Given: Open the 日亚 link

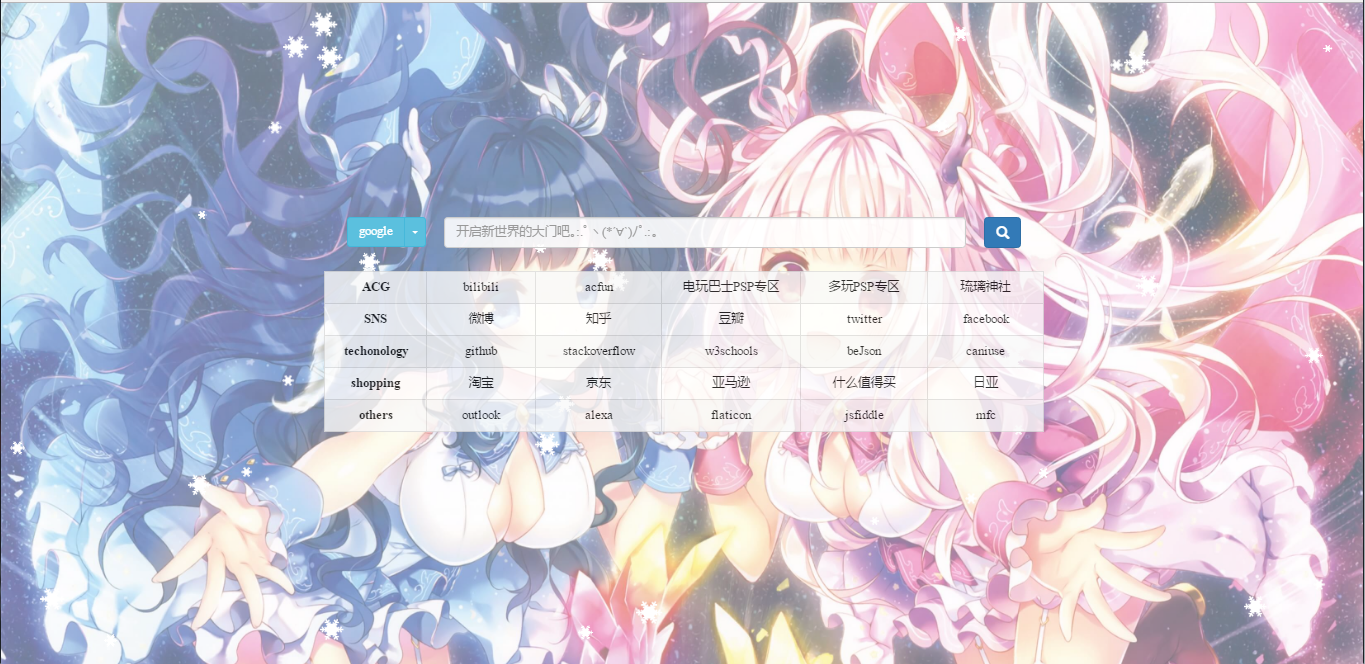Looking at the screenshot, I should coord(986,383).
